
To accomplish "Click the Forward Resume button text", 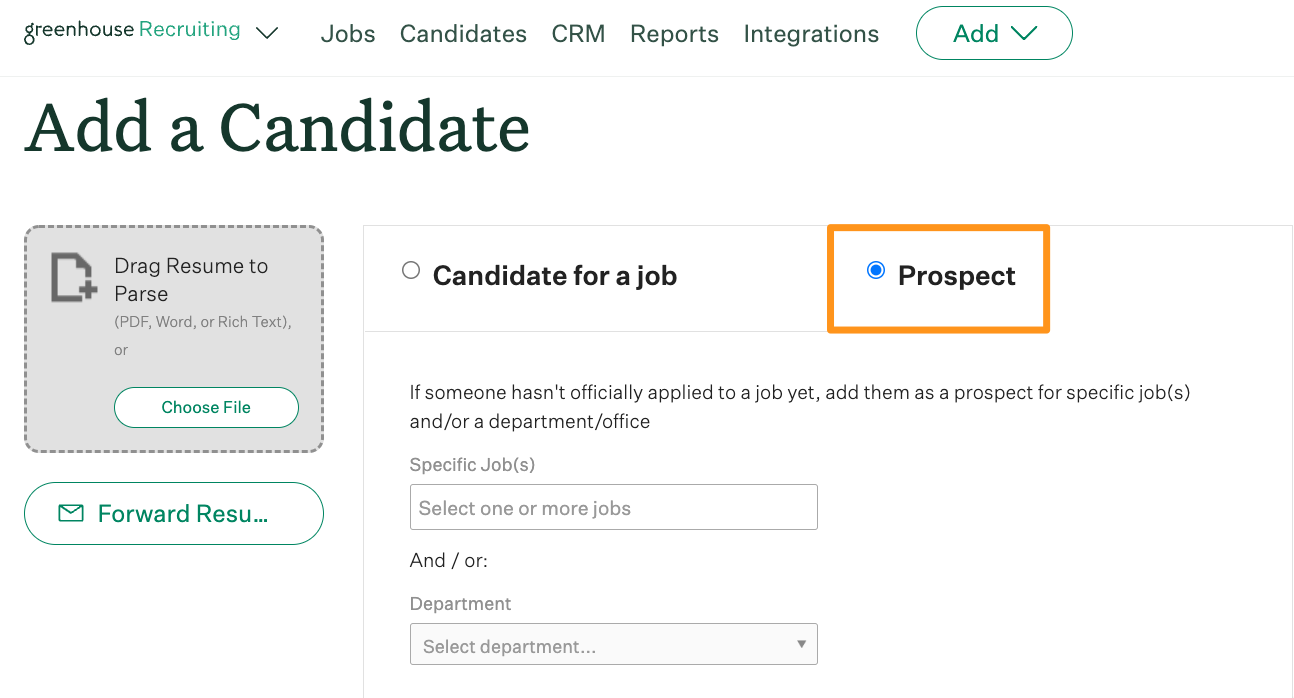I will (183, 514).
